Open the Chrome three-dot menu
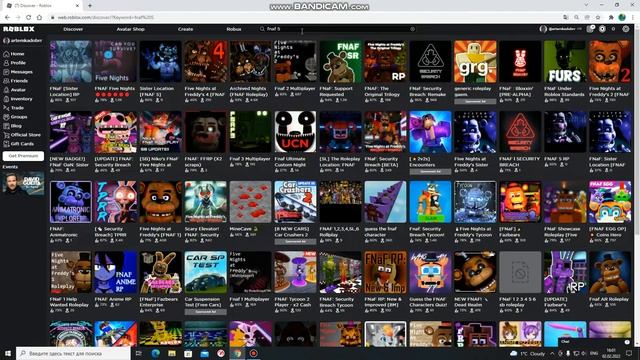640x360 pixels. point(633,17)
